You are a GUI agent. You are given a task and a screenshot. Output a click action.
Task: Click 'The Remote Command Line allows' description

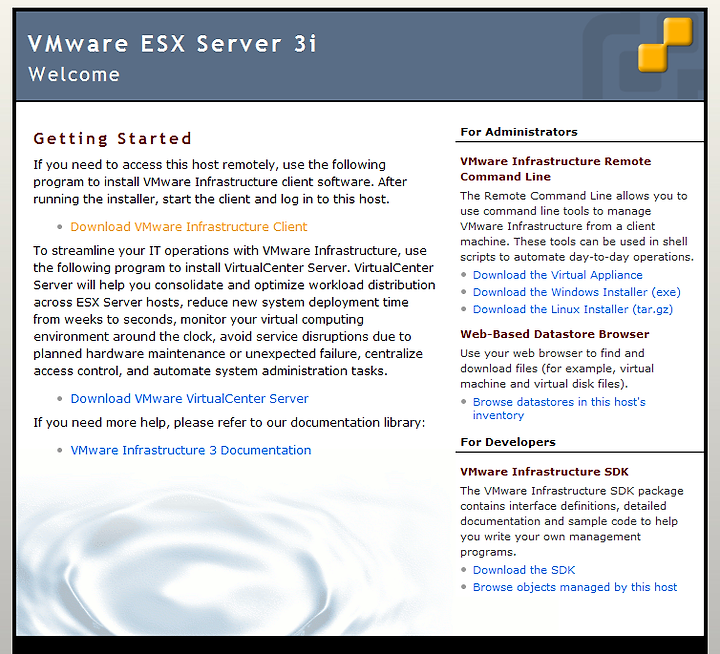click(577, 226)
